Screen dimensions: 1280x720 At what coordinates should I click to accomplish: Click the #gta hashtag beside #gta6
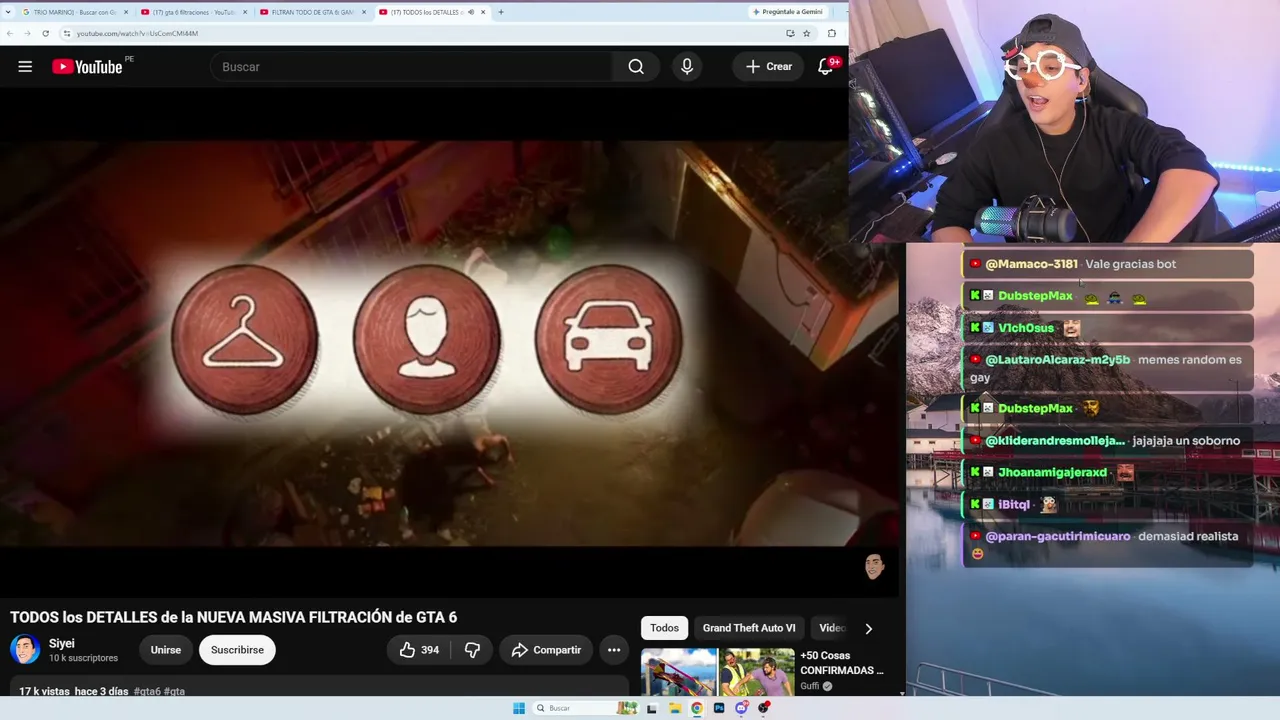pyautogui.click(x=174, y=691)
